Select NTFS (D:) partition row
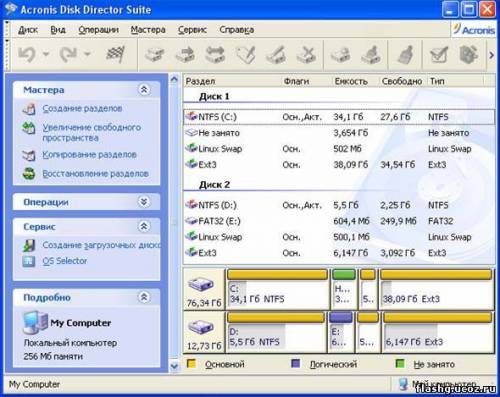The height and width of the screenshot is (397, 500). (x=339, y=205)
